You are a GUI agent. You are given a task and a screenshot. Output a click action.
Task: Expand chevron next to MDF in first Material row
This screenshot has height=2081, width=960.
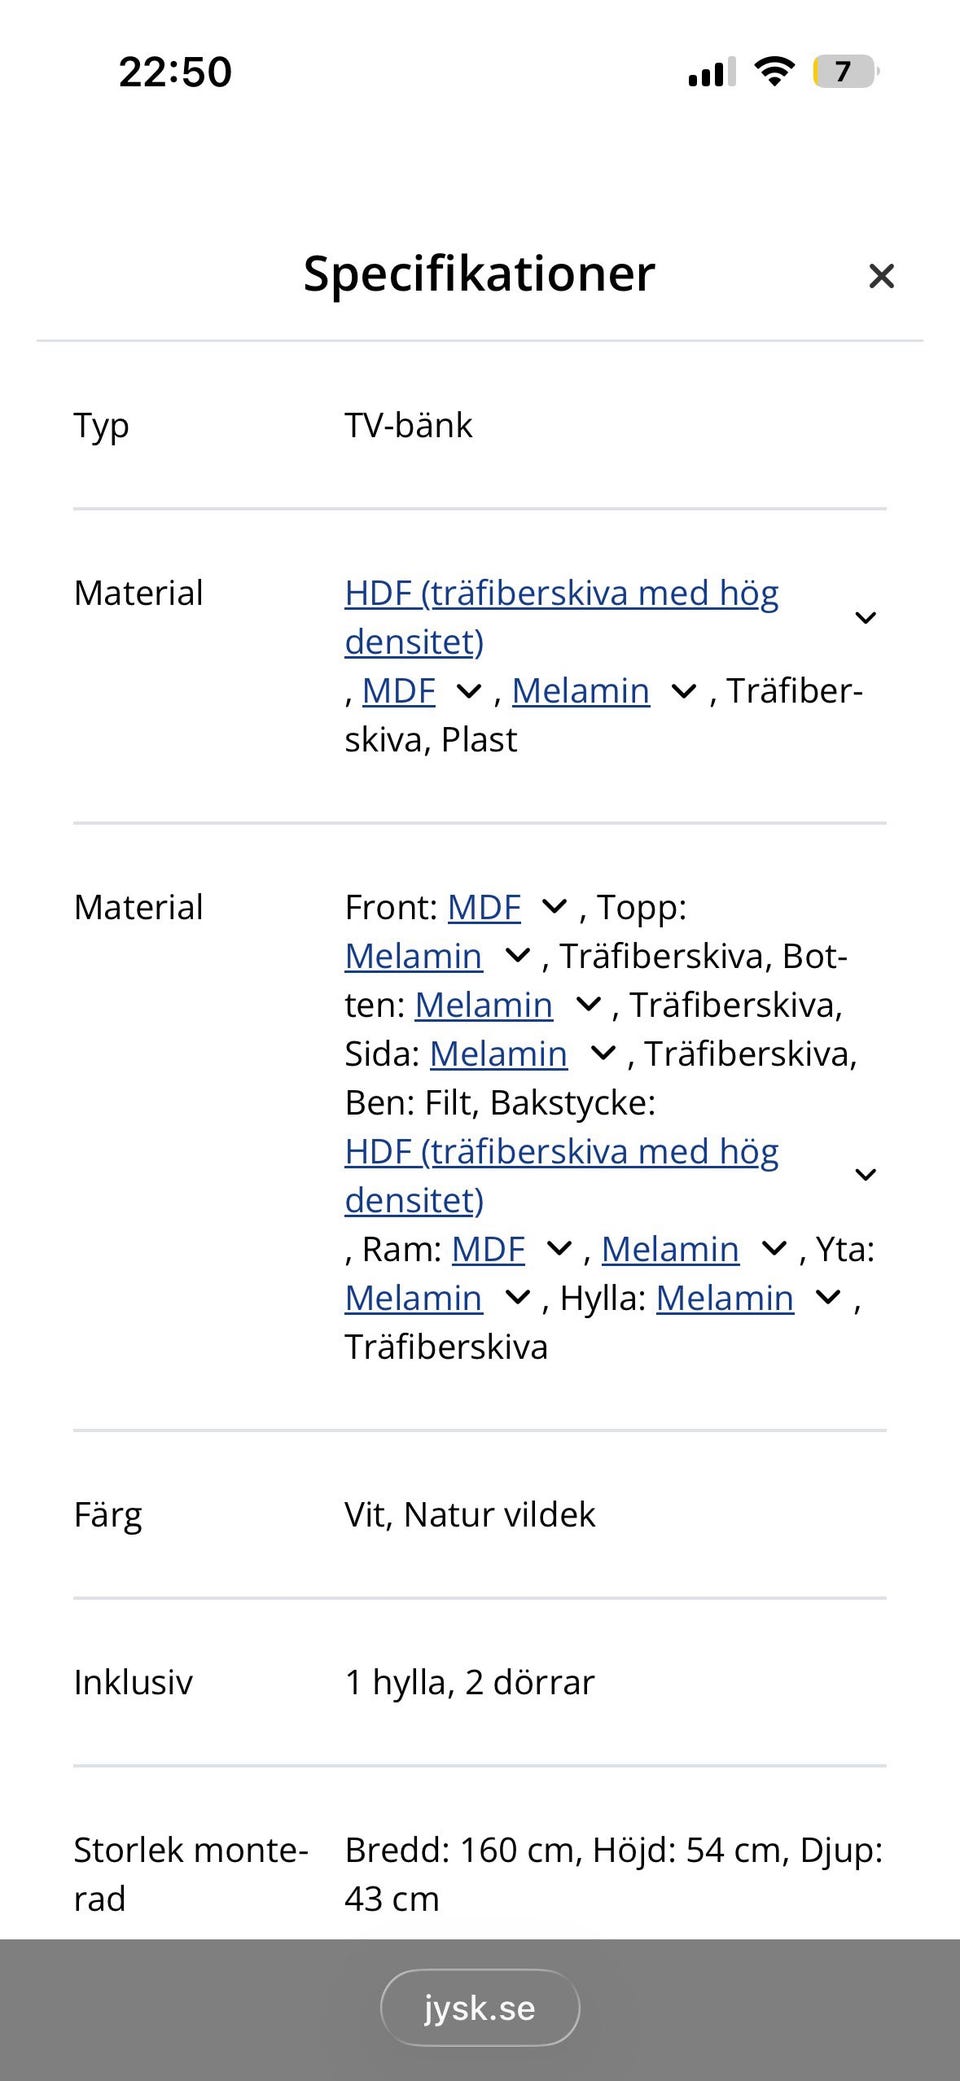click(x=468, y=692)
